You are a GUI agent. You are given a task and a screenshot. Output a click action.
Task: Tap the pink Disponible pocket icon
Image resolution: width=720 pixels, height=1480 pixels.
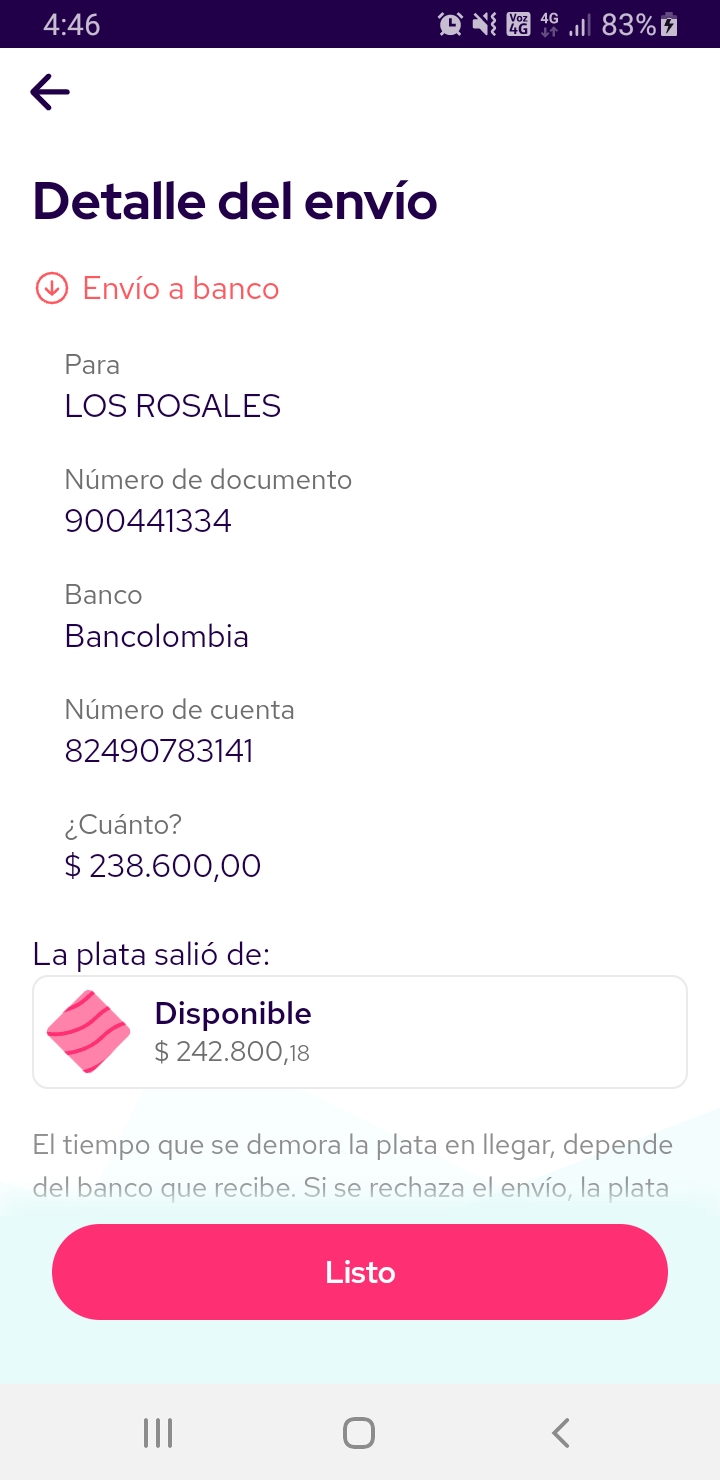pos(88,1031)
